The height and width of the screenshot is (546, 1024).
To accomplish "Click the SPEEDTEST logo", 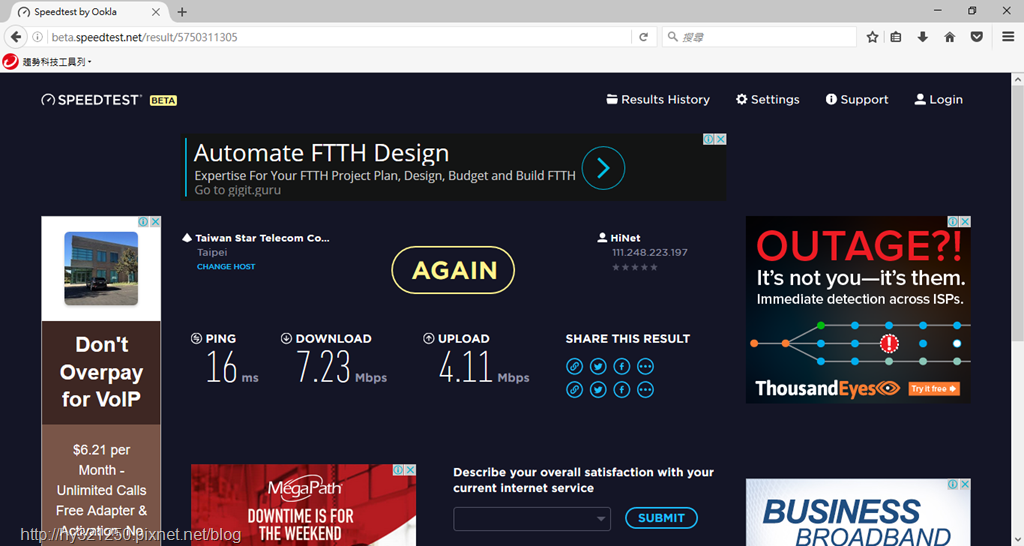I will [x=91, y=100].
